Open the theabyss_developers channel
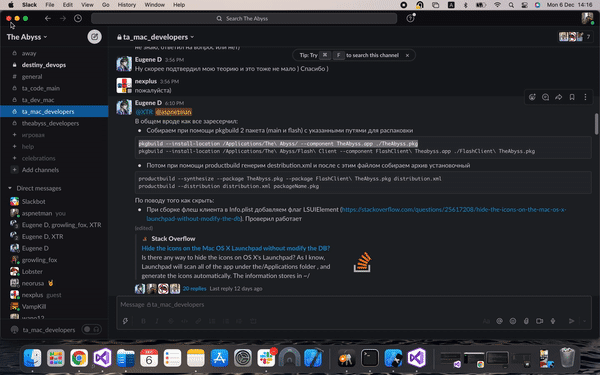600x375 pixels. [50, 123]
